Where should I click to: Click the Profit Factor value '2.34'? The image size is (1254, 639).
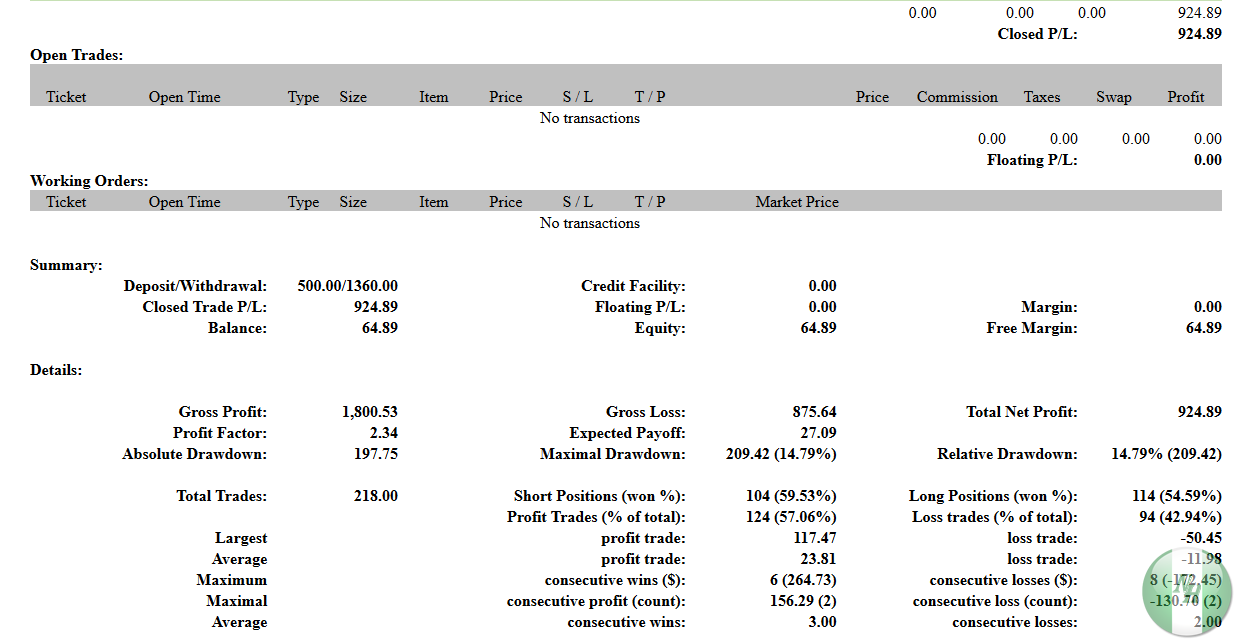pyautogui.click(x=384, y=433)
